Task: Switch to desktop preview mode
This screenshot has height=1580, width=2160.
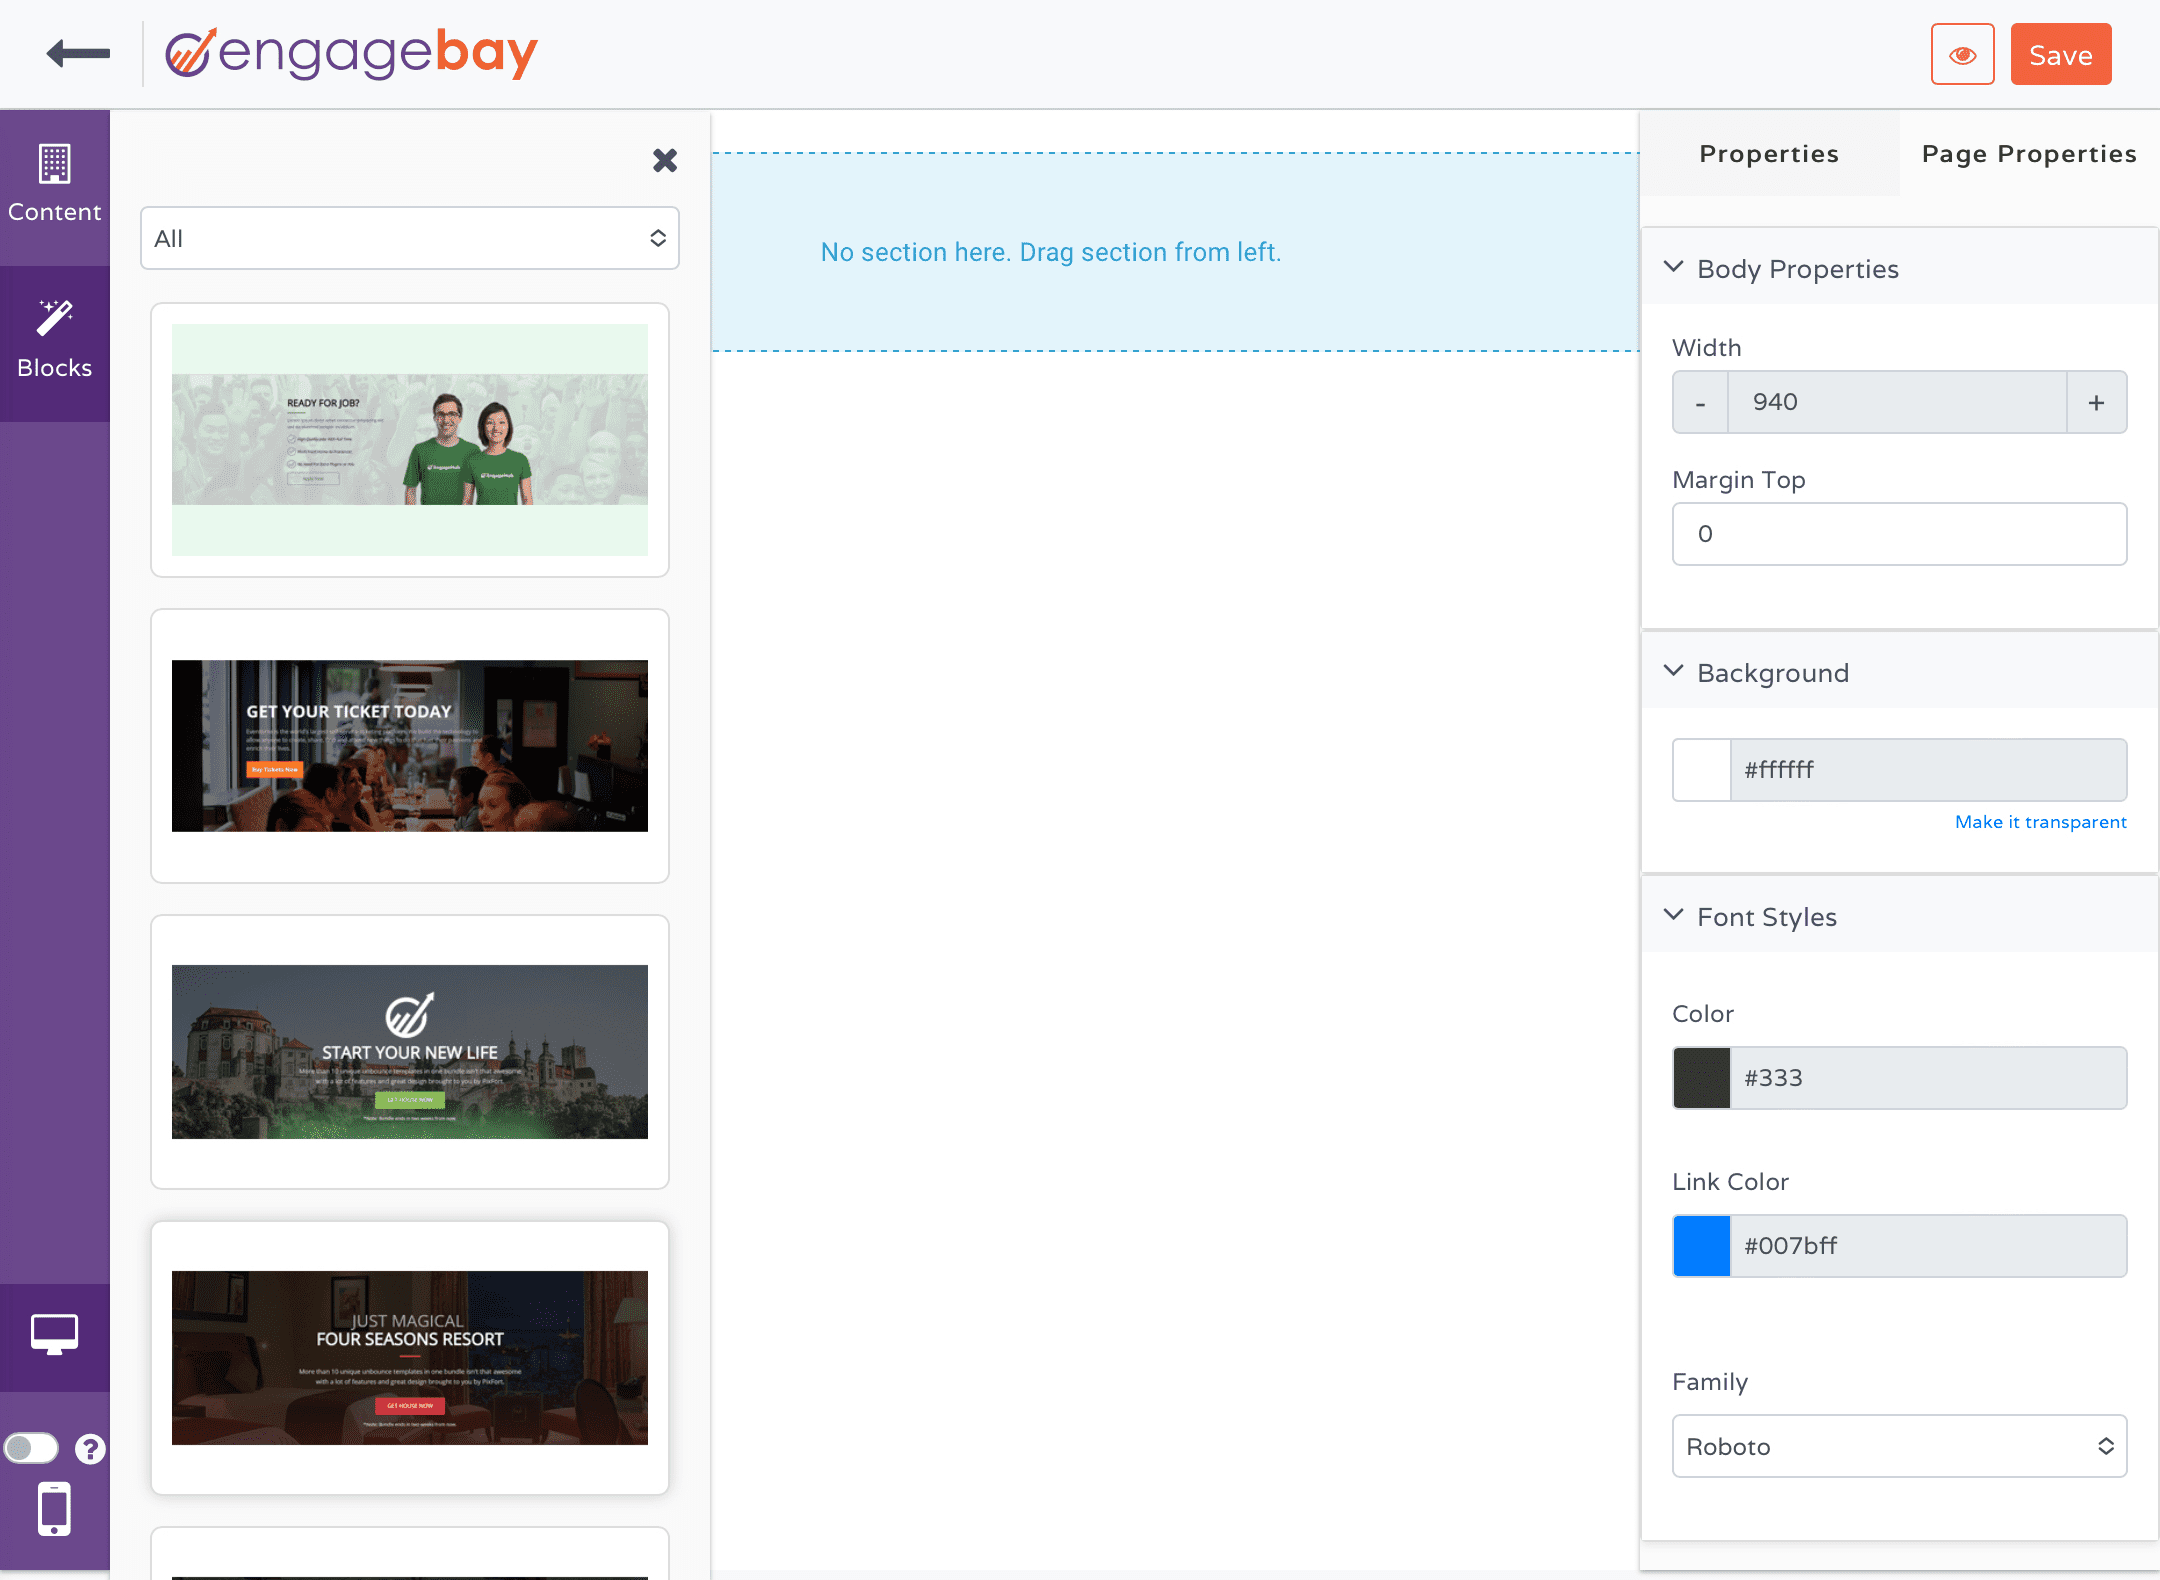Action: coord(55,1335)
